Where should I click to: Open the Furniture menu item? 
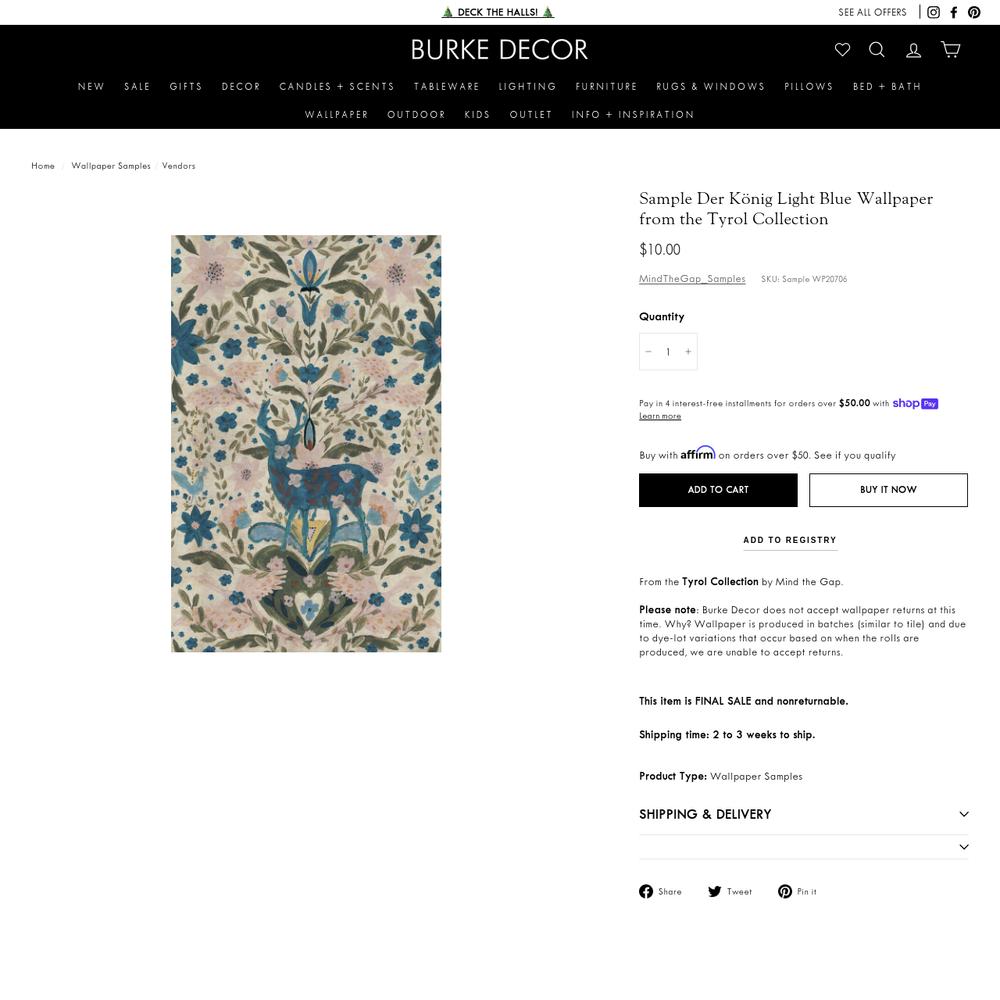[x=606, y=87]
